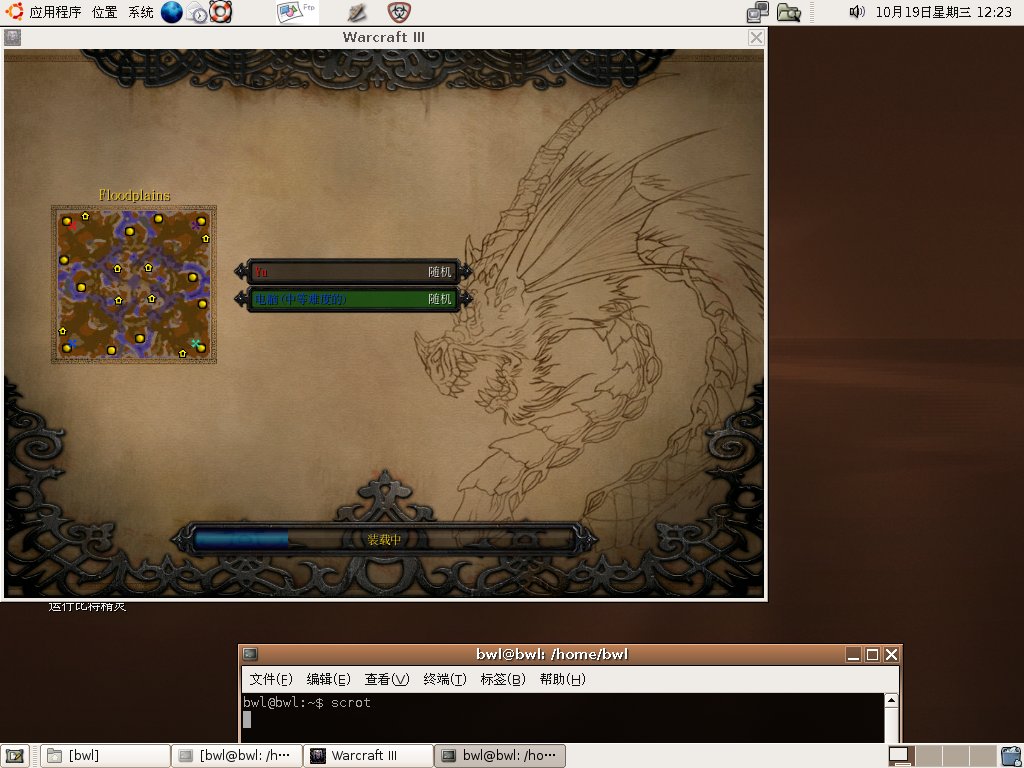
Task: Open the network monitor computers icon
Action: click(758, 12)
